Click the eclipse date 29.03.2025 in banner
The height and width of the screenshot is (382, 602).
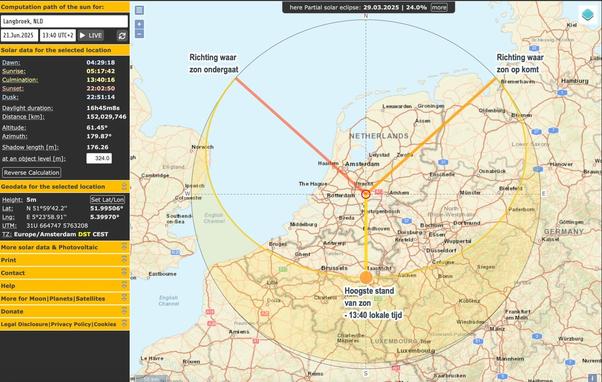point(381,7)
